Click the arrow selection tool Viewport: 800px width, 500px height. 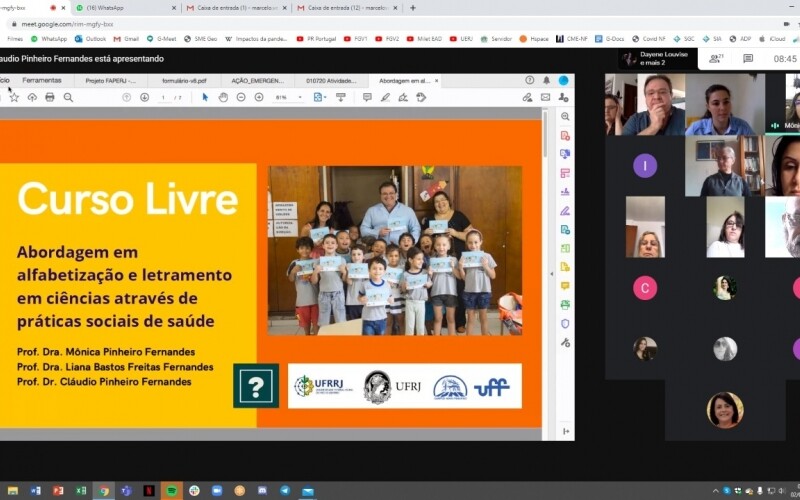(206, 97)
